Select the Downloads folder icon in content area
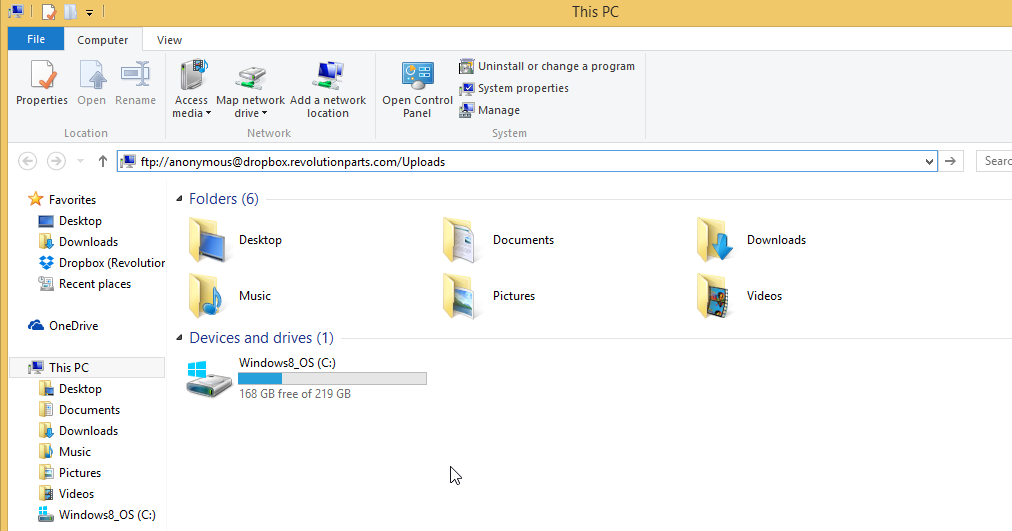Viewport: 1012px width, 531px height. (715, 240)
